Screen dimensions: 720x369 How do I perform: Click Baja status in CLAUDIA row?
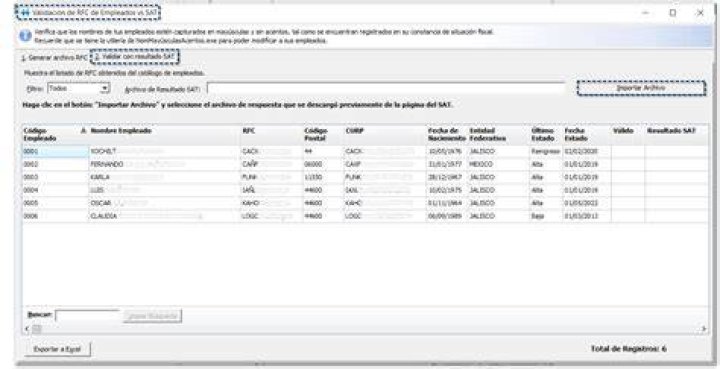point(546,216)
